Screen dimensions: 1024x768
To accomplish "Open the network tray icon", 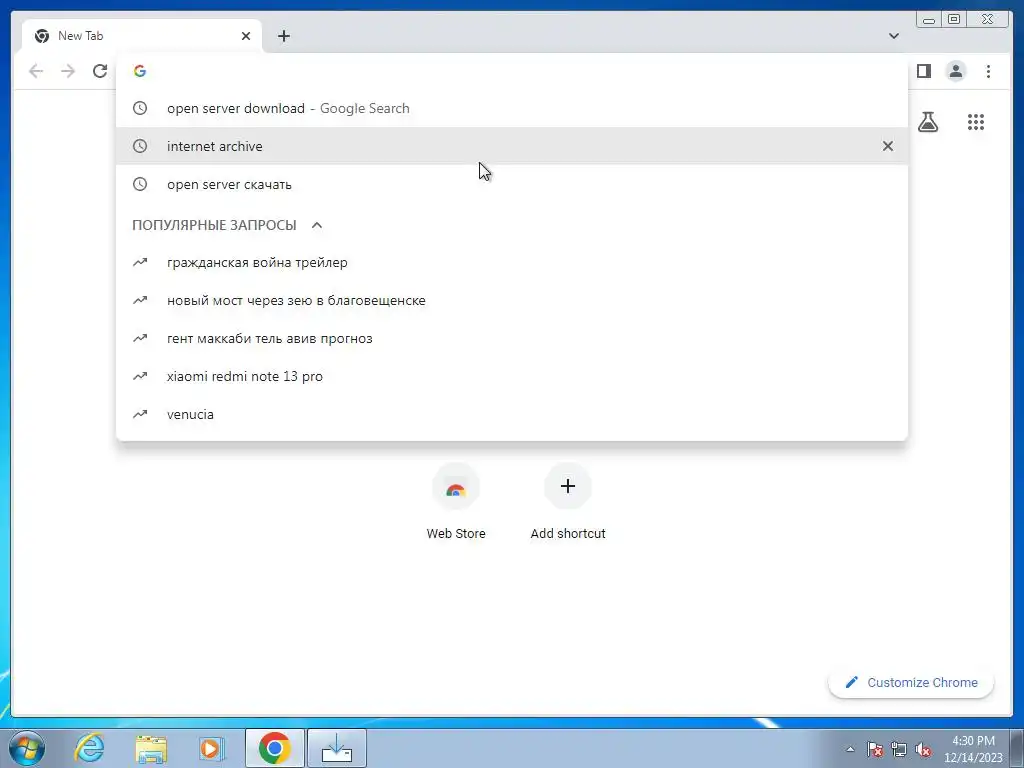I will [x=899, y=749].
